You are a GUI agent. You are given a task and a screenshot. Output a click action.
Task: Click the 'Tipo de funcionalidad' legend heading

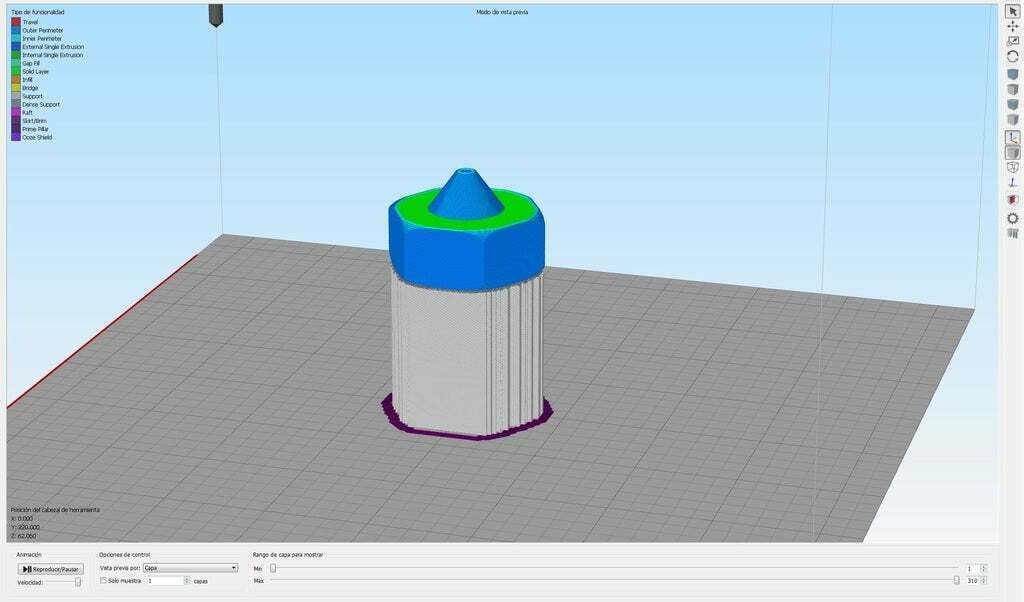(x=38, y=12)
